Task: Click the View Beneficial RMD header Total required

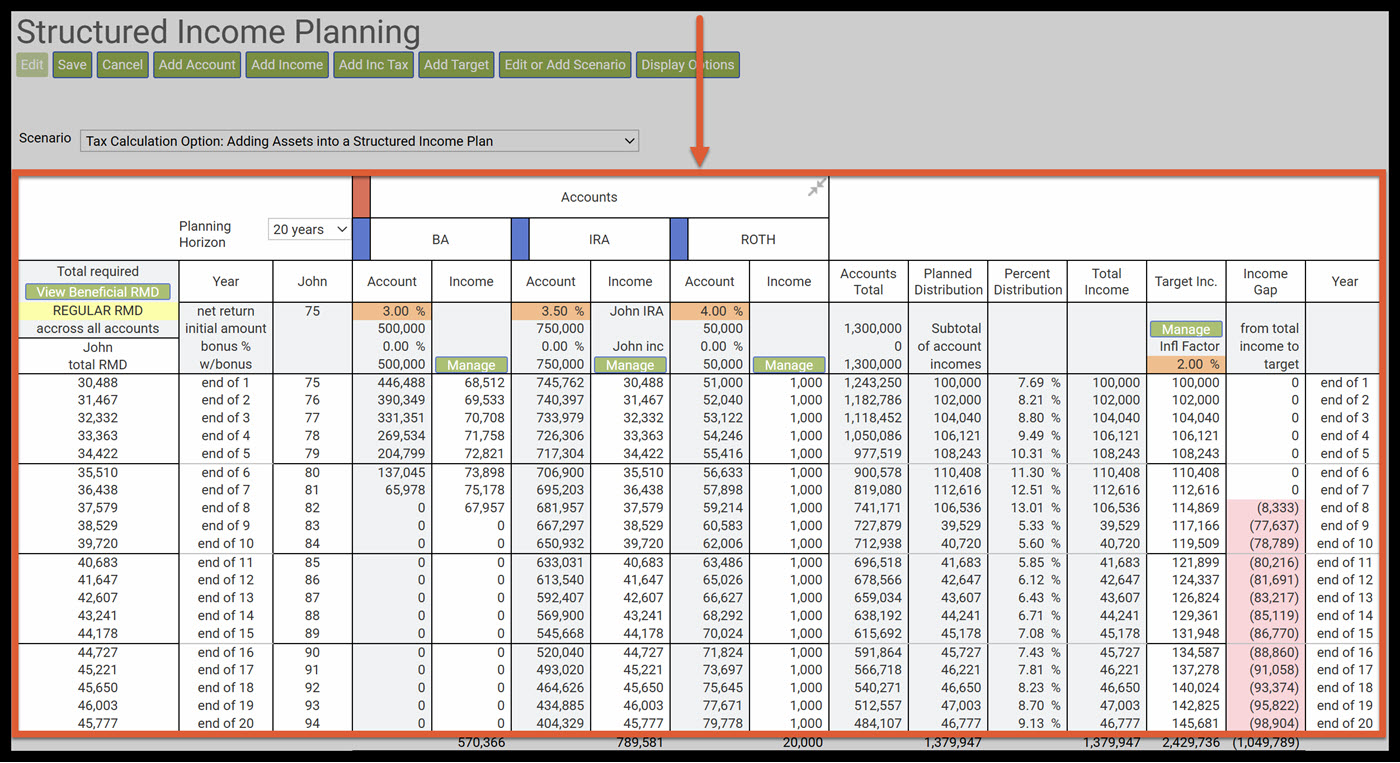Action: [x=98, y=272]
